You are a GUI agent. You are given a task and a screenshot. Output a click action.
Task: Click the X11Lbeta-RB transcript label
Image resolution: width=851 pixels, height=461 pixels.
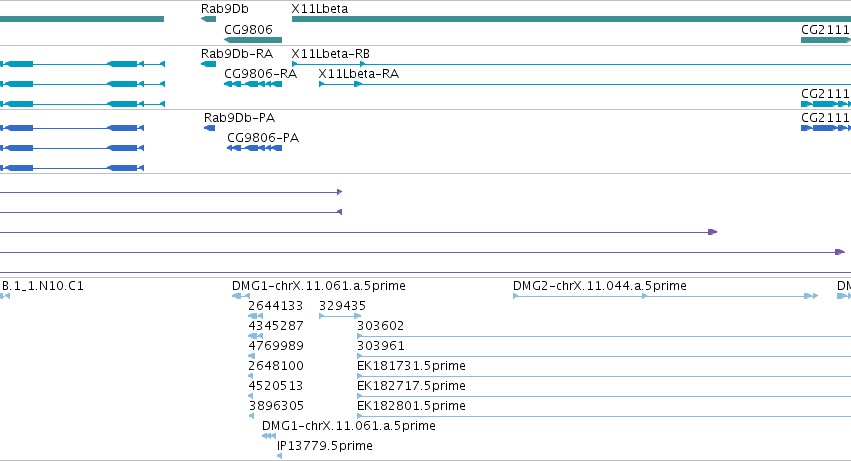click(x=331, y=54)
